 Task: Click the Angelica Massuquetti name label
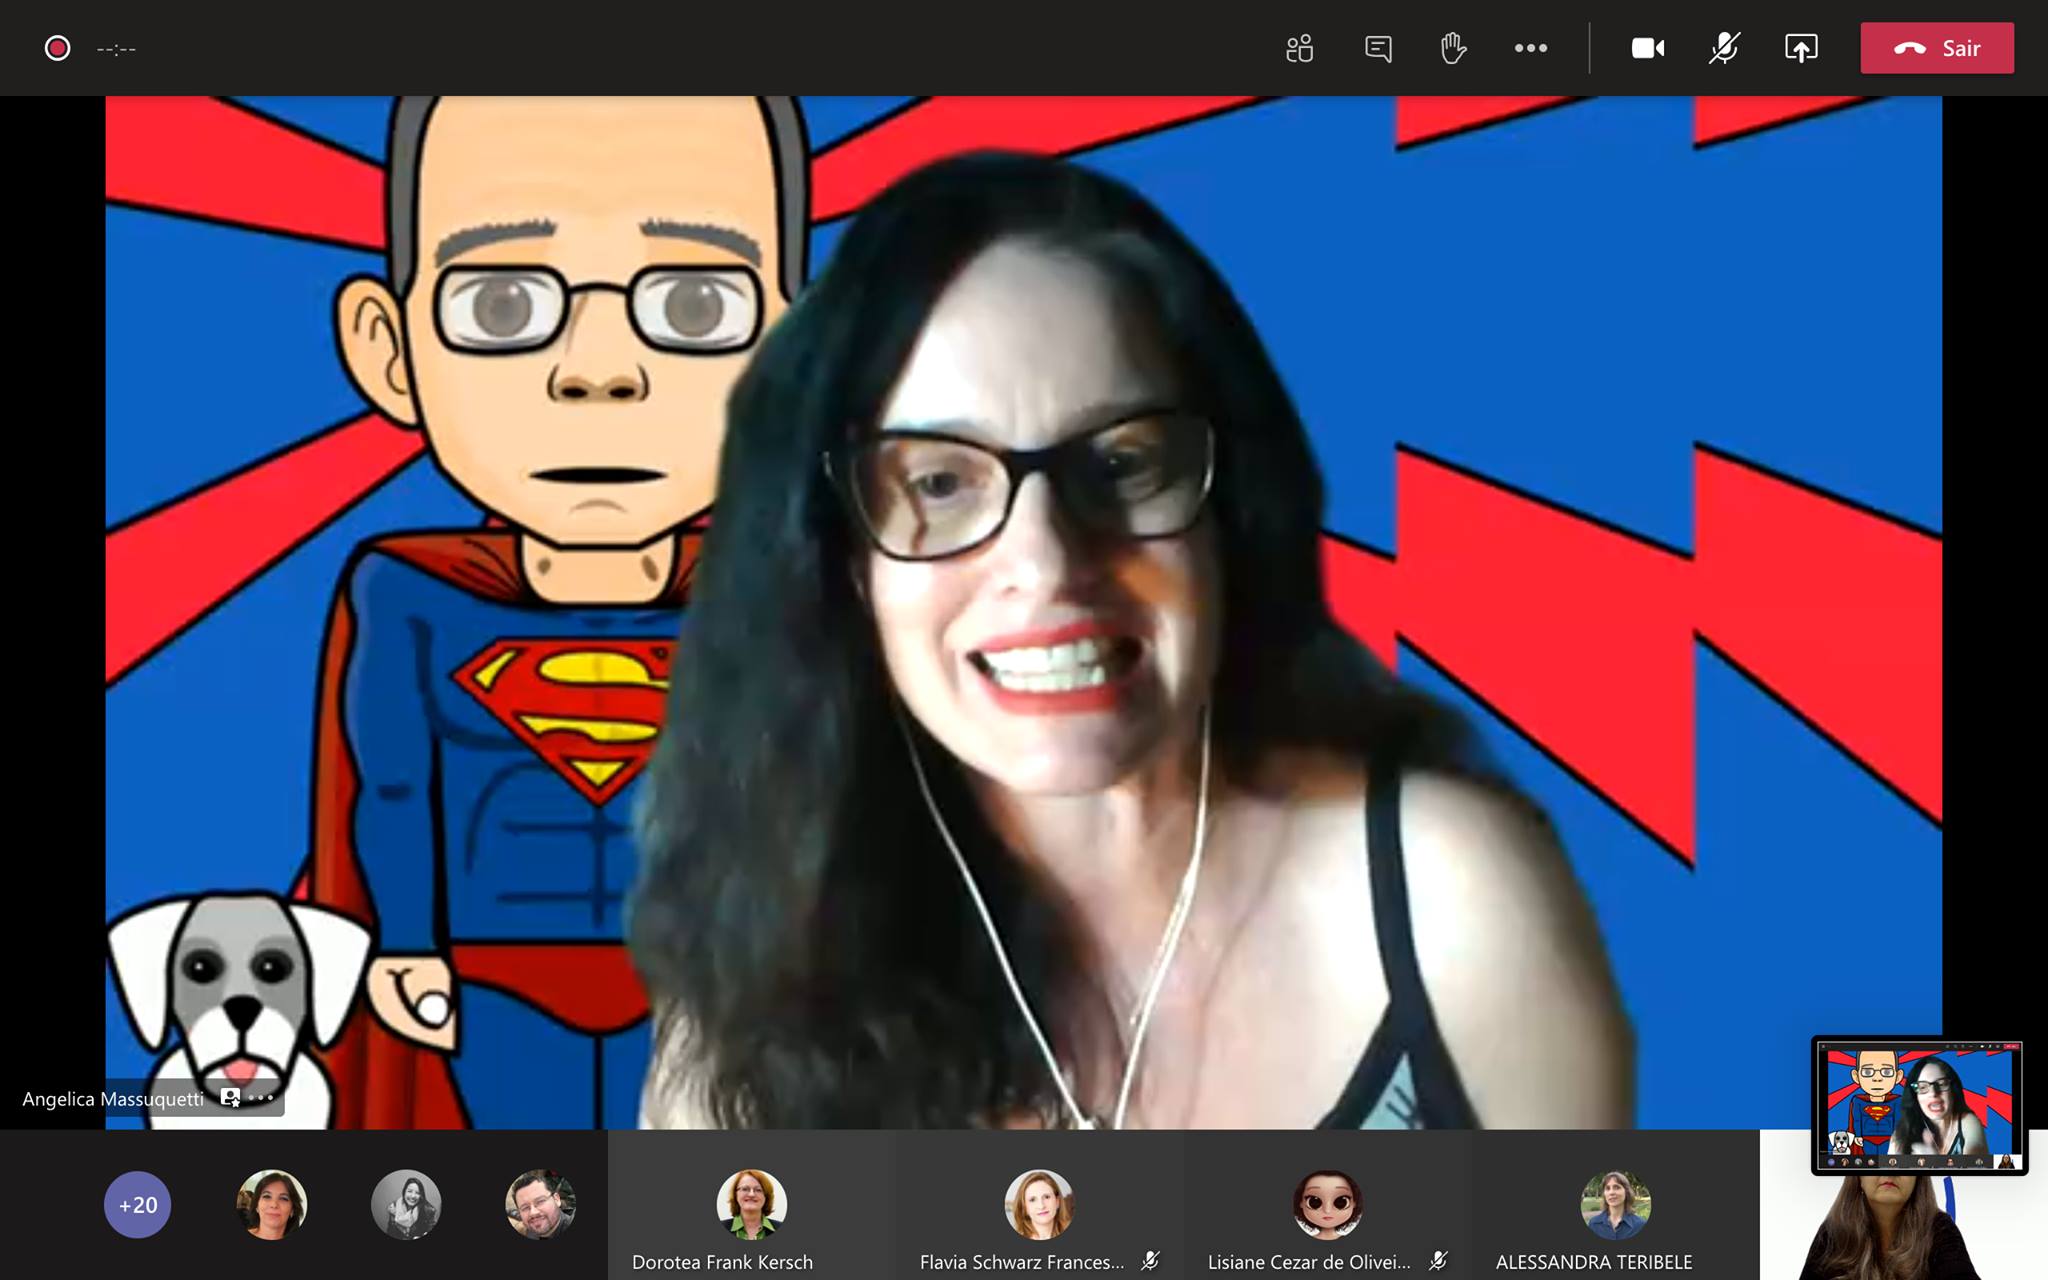coord(113,1098)
